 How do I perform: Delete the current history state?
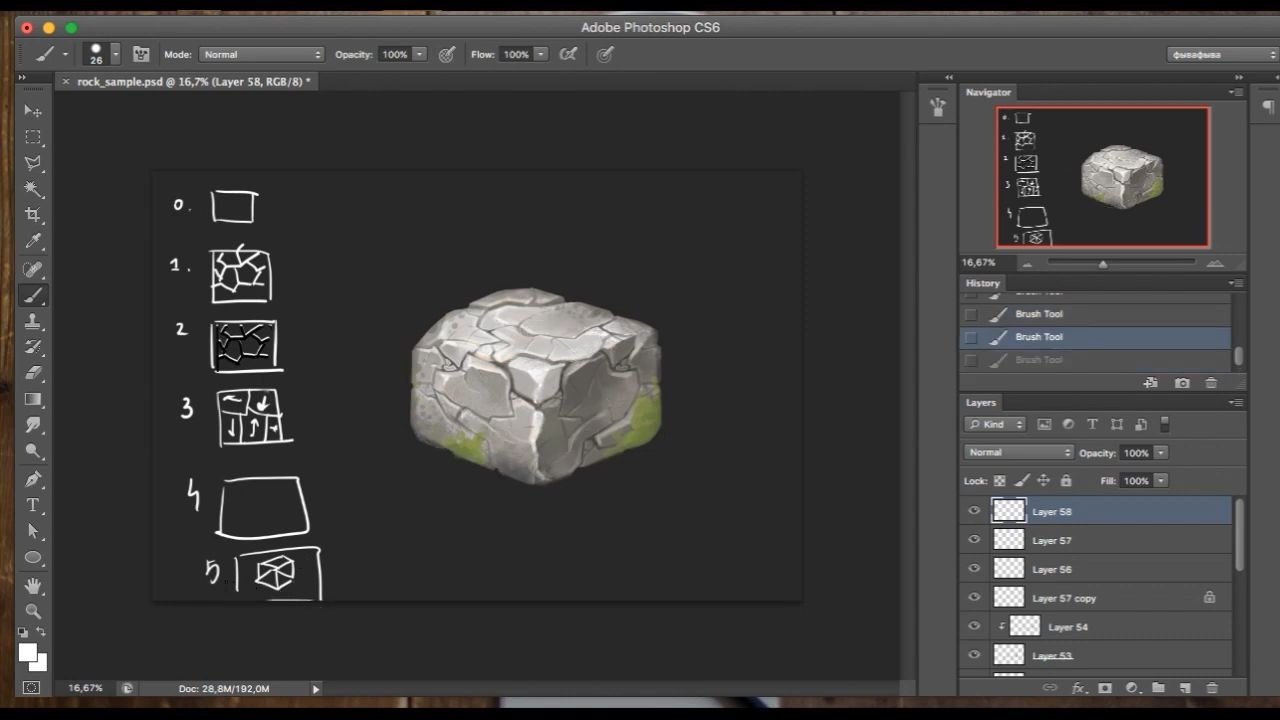tap(1211, 383)
